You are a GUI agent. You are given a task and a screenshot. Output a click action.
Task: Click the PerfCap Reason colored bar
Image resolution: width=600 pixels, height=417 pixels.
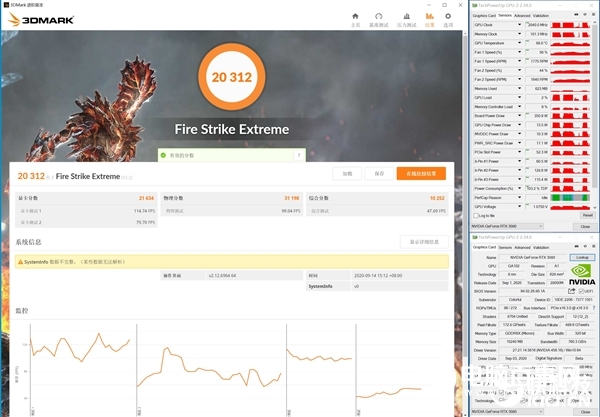click(x=574, y=197)
